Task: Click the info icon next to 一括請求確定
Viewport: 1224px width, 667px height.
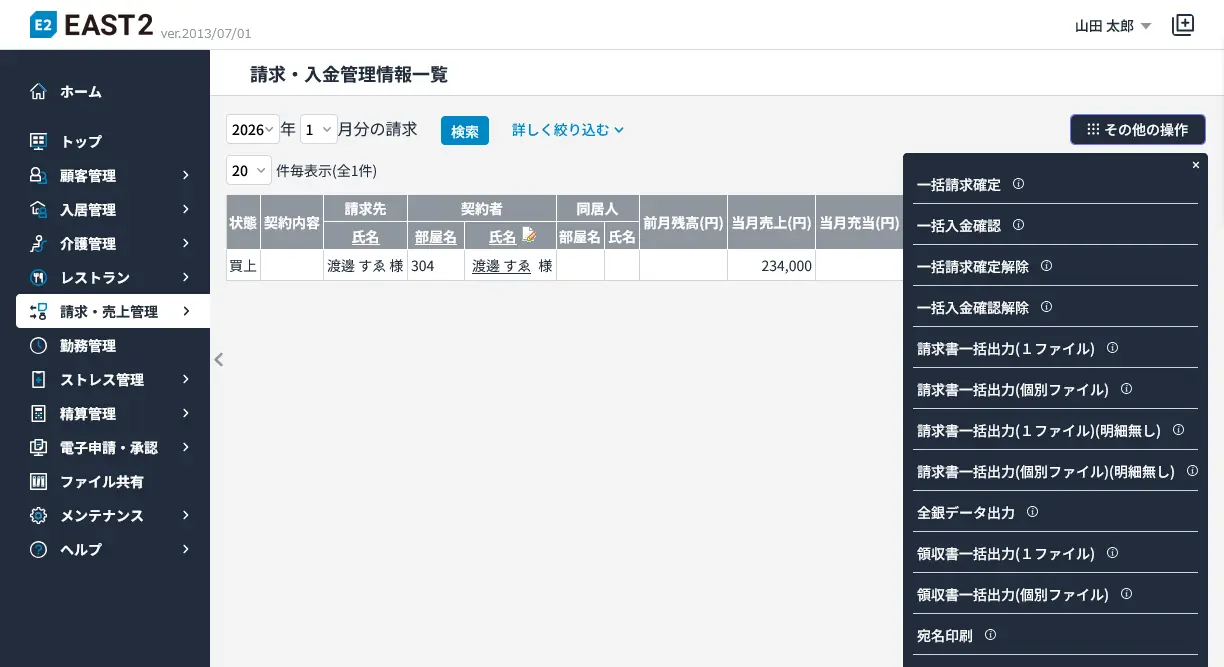Action: 1018,184
